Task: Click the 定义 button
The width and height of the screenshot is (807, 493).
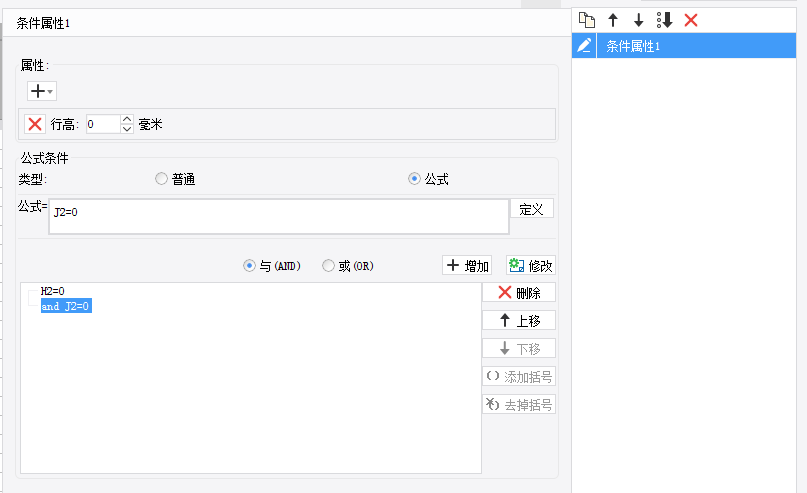Action: click(x=532, y=209)
